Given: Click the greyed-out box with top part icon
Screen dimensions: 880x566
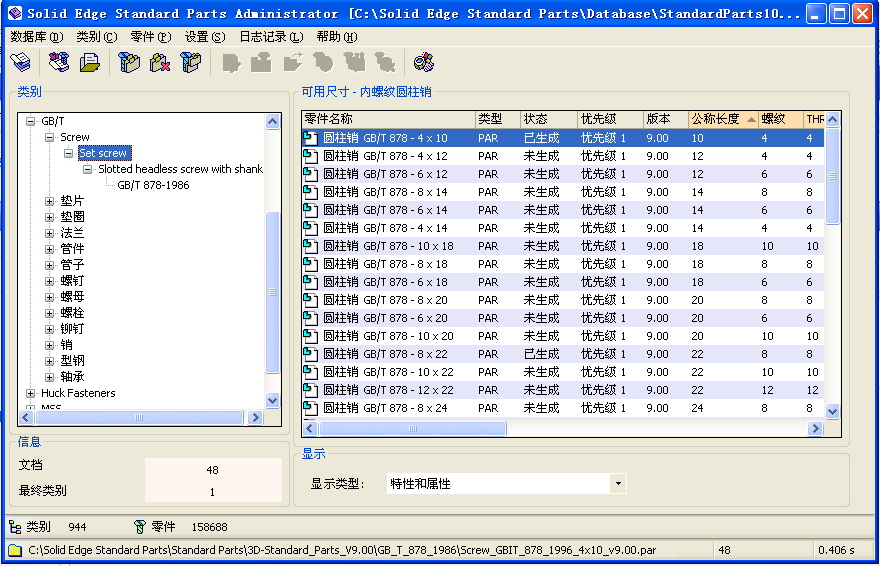Looking at the screenshot, I should tap(262, 62).
